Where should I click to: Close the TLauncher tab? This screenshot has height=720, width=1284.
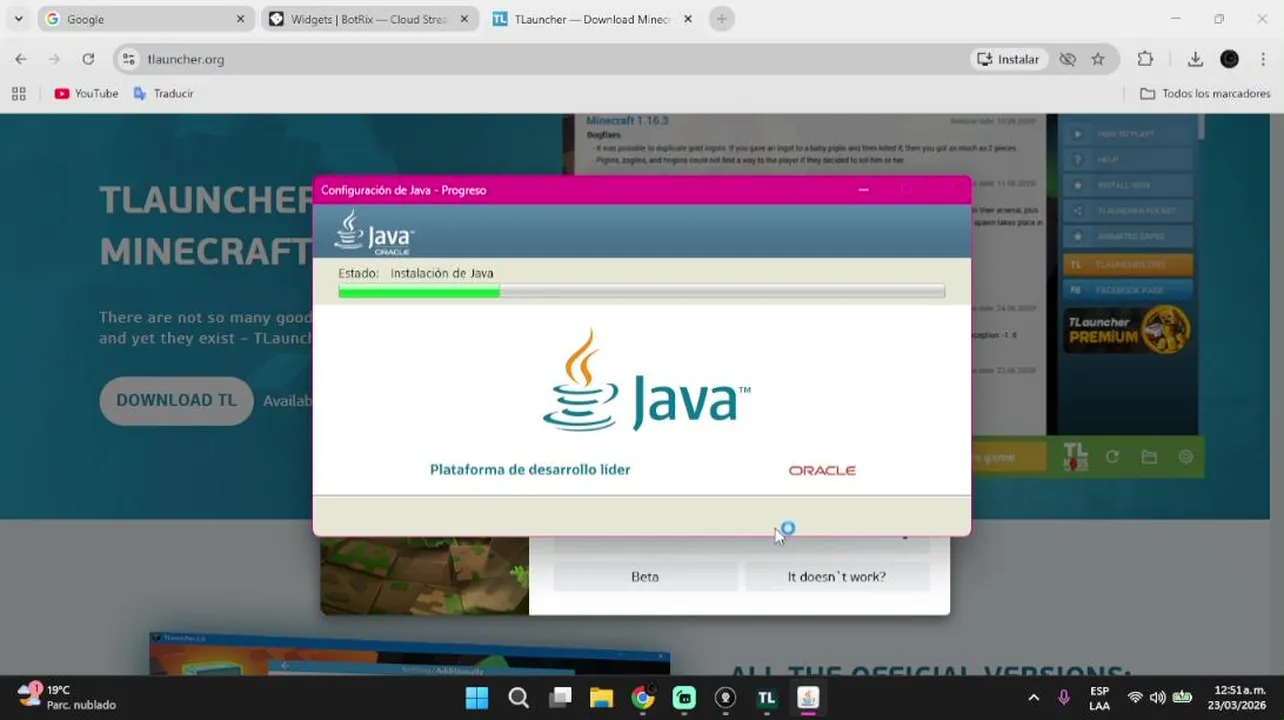coord(687,19)
